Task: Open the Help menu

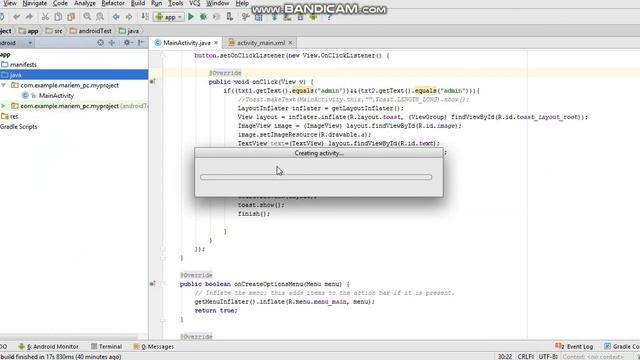Action: (242, 3)
